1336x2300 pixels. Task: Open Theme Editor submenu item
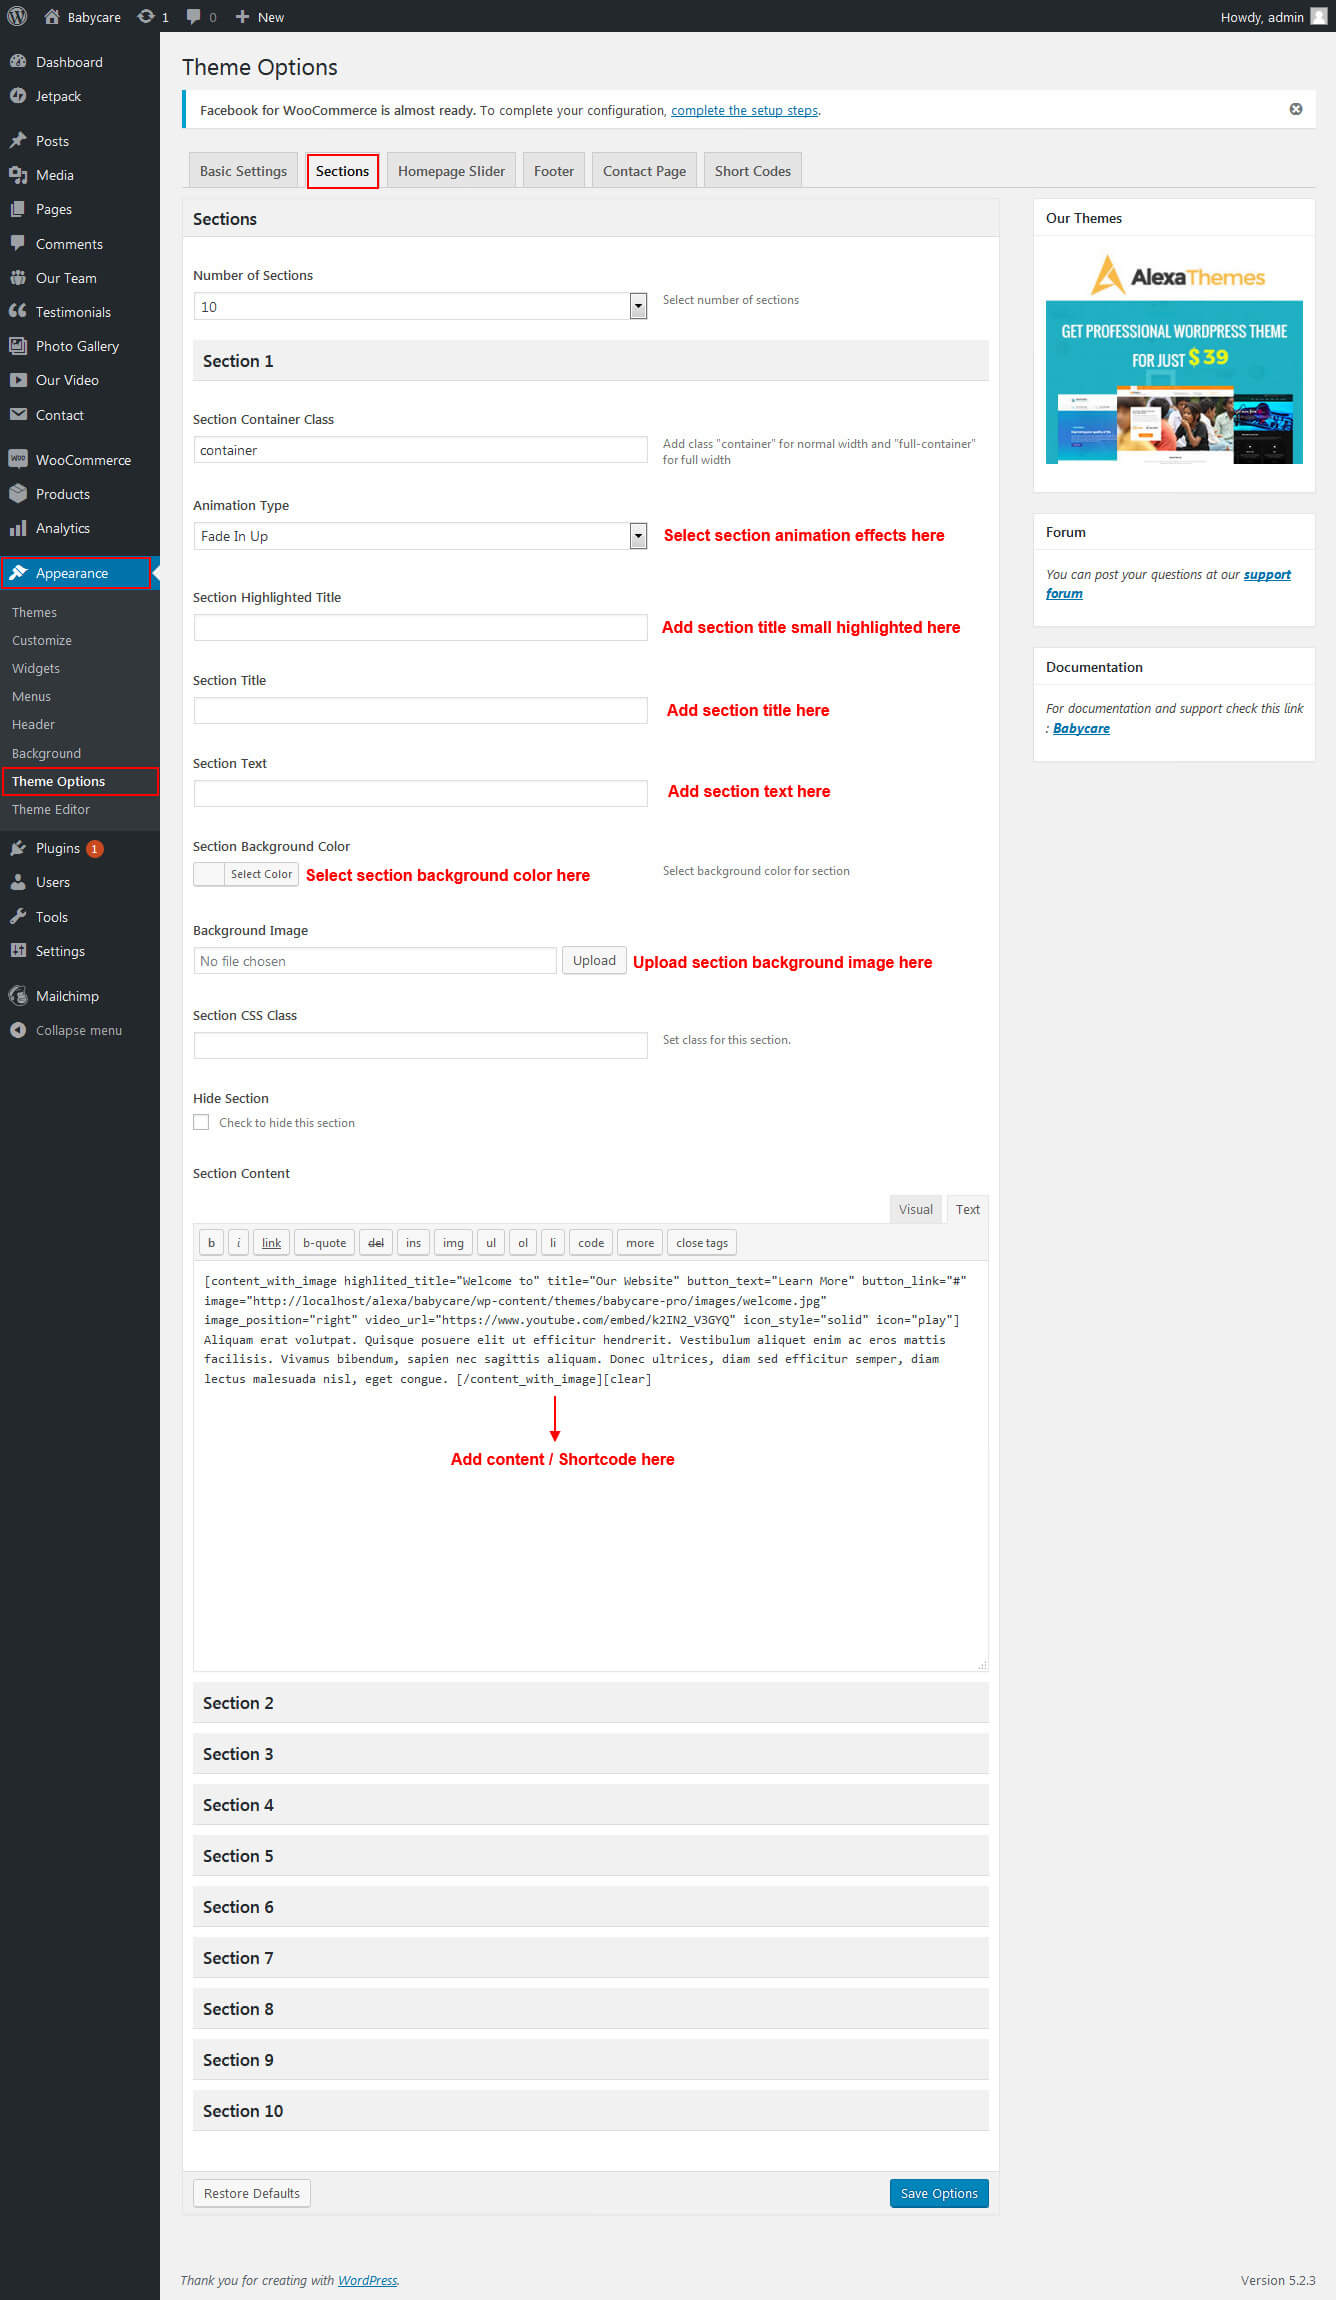pos(51,809)
